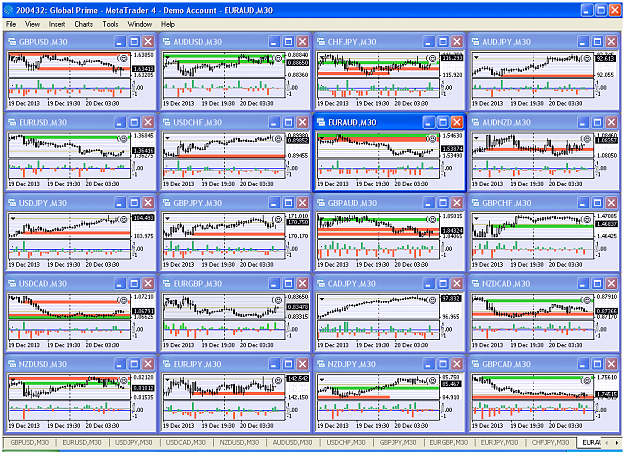Click the left arrow to scroll chart tabs
625x452 pixels.
click(607, 442)
